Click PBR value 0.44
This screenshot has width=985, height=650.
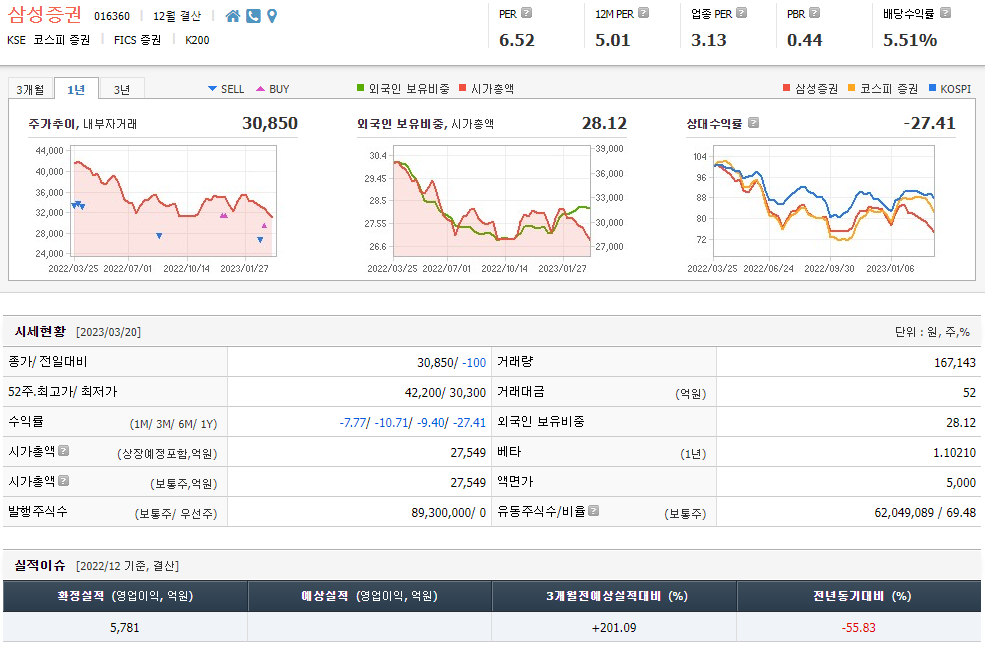tap(805, 40)
